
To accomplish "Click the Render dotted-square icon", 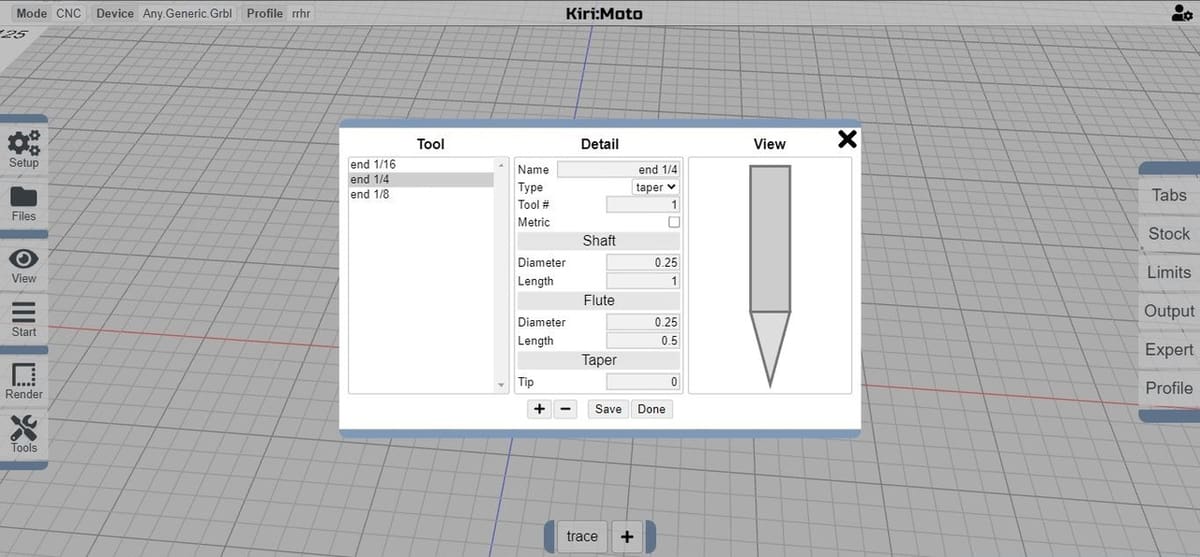I will 24,374.
